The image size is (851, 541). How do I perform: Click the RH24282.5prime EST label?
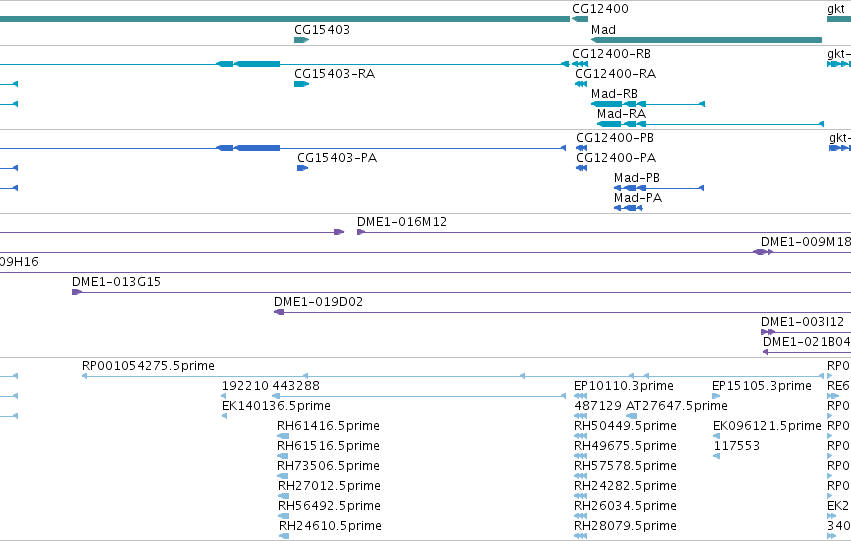pos(625,486)
